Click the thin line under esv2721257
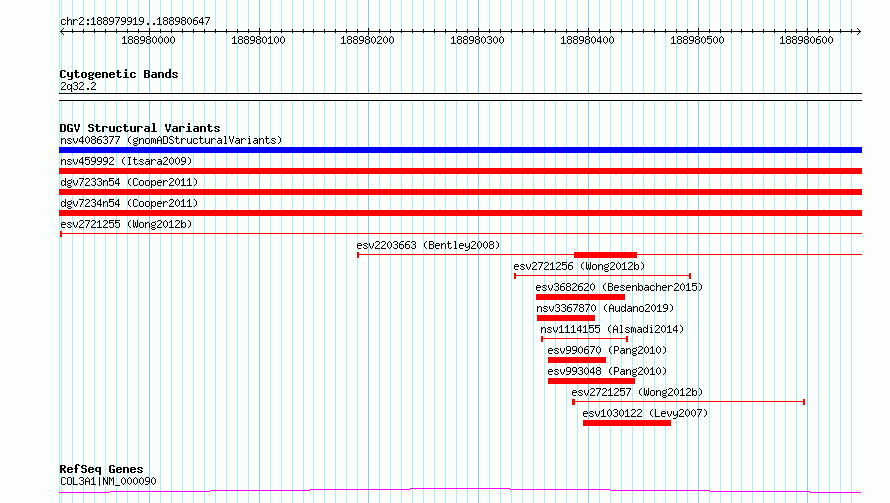Viewport: 890px width, 503px height. [689, 402]
